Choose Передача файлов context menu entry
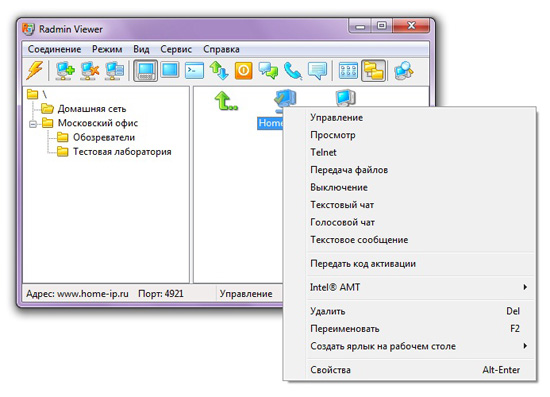Screen dimensions: 550x397 point(410,170)
